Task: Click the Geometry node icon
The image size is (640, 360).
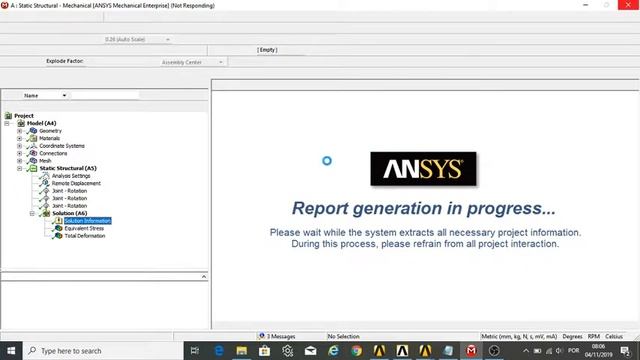Action: click(x=33, y=131)
